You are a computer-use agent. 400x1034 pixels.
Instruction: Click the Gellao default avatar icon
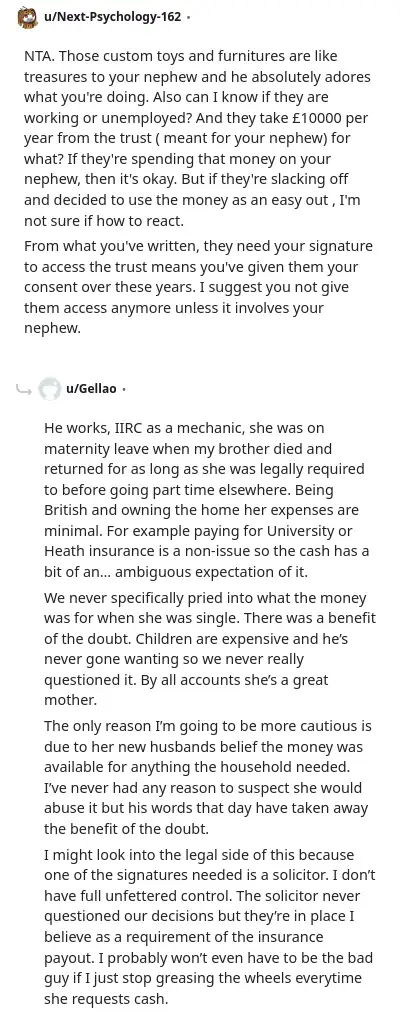pyautogui.click(x=49, y=389)
